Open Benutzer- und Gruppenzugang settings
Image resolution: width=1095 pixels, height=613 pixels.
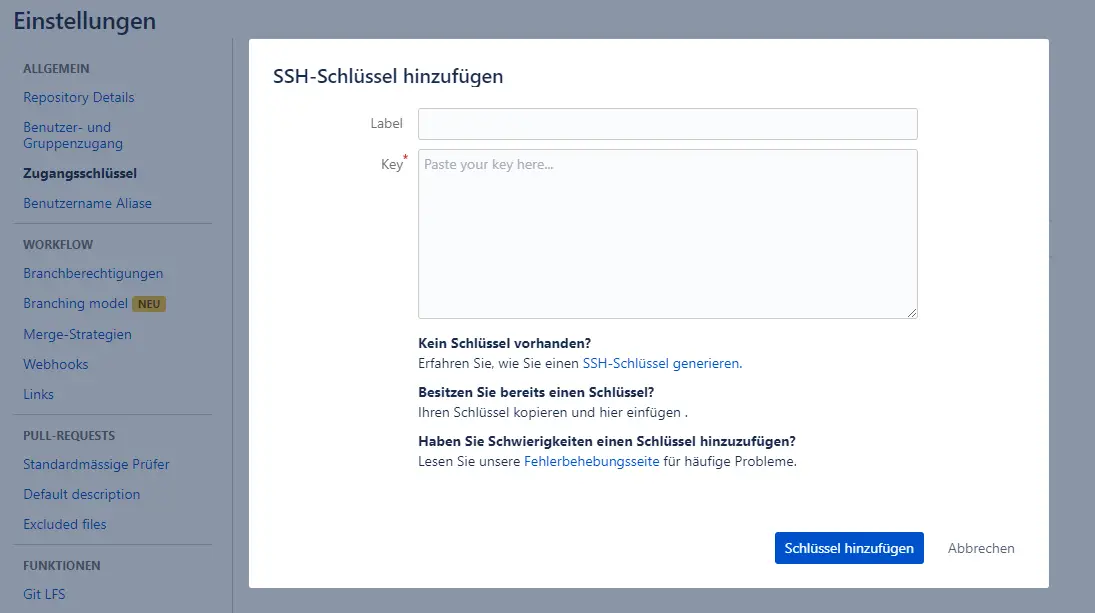[x=73, y=135]
